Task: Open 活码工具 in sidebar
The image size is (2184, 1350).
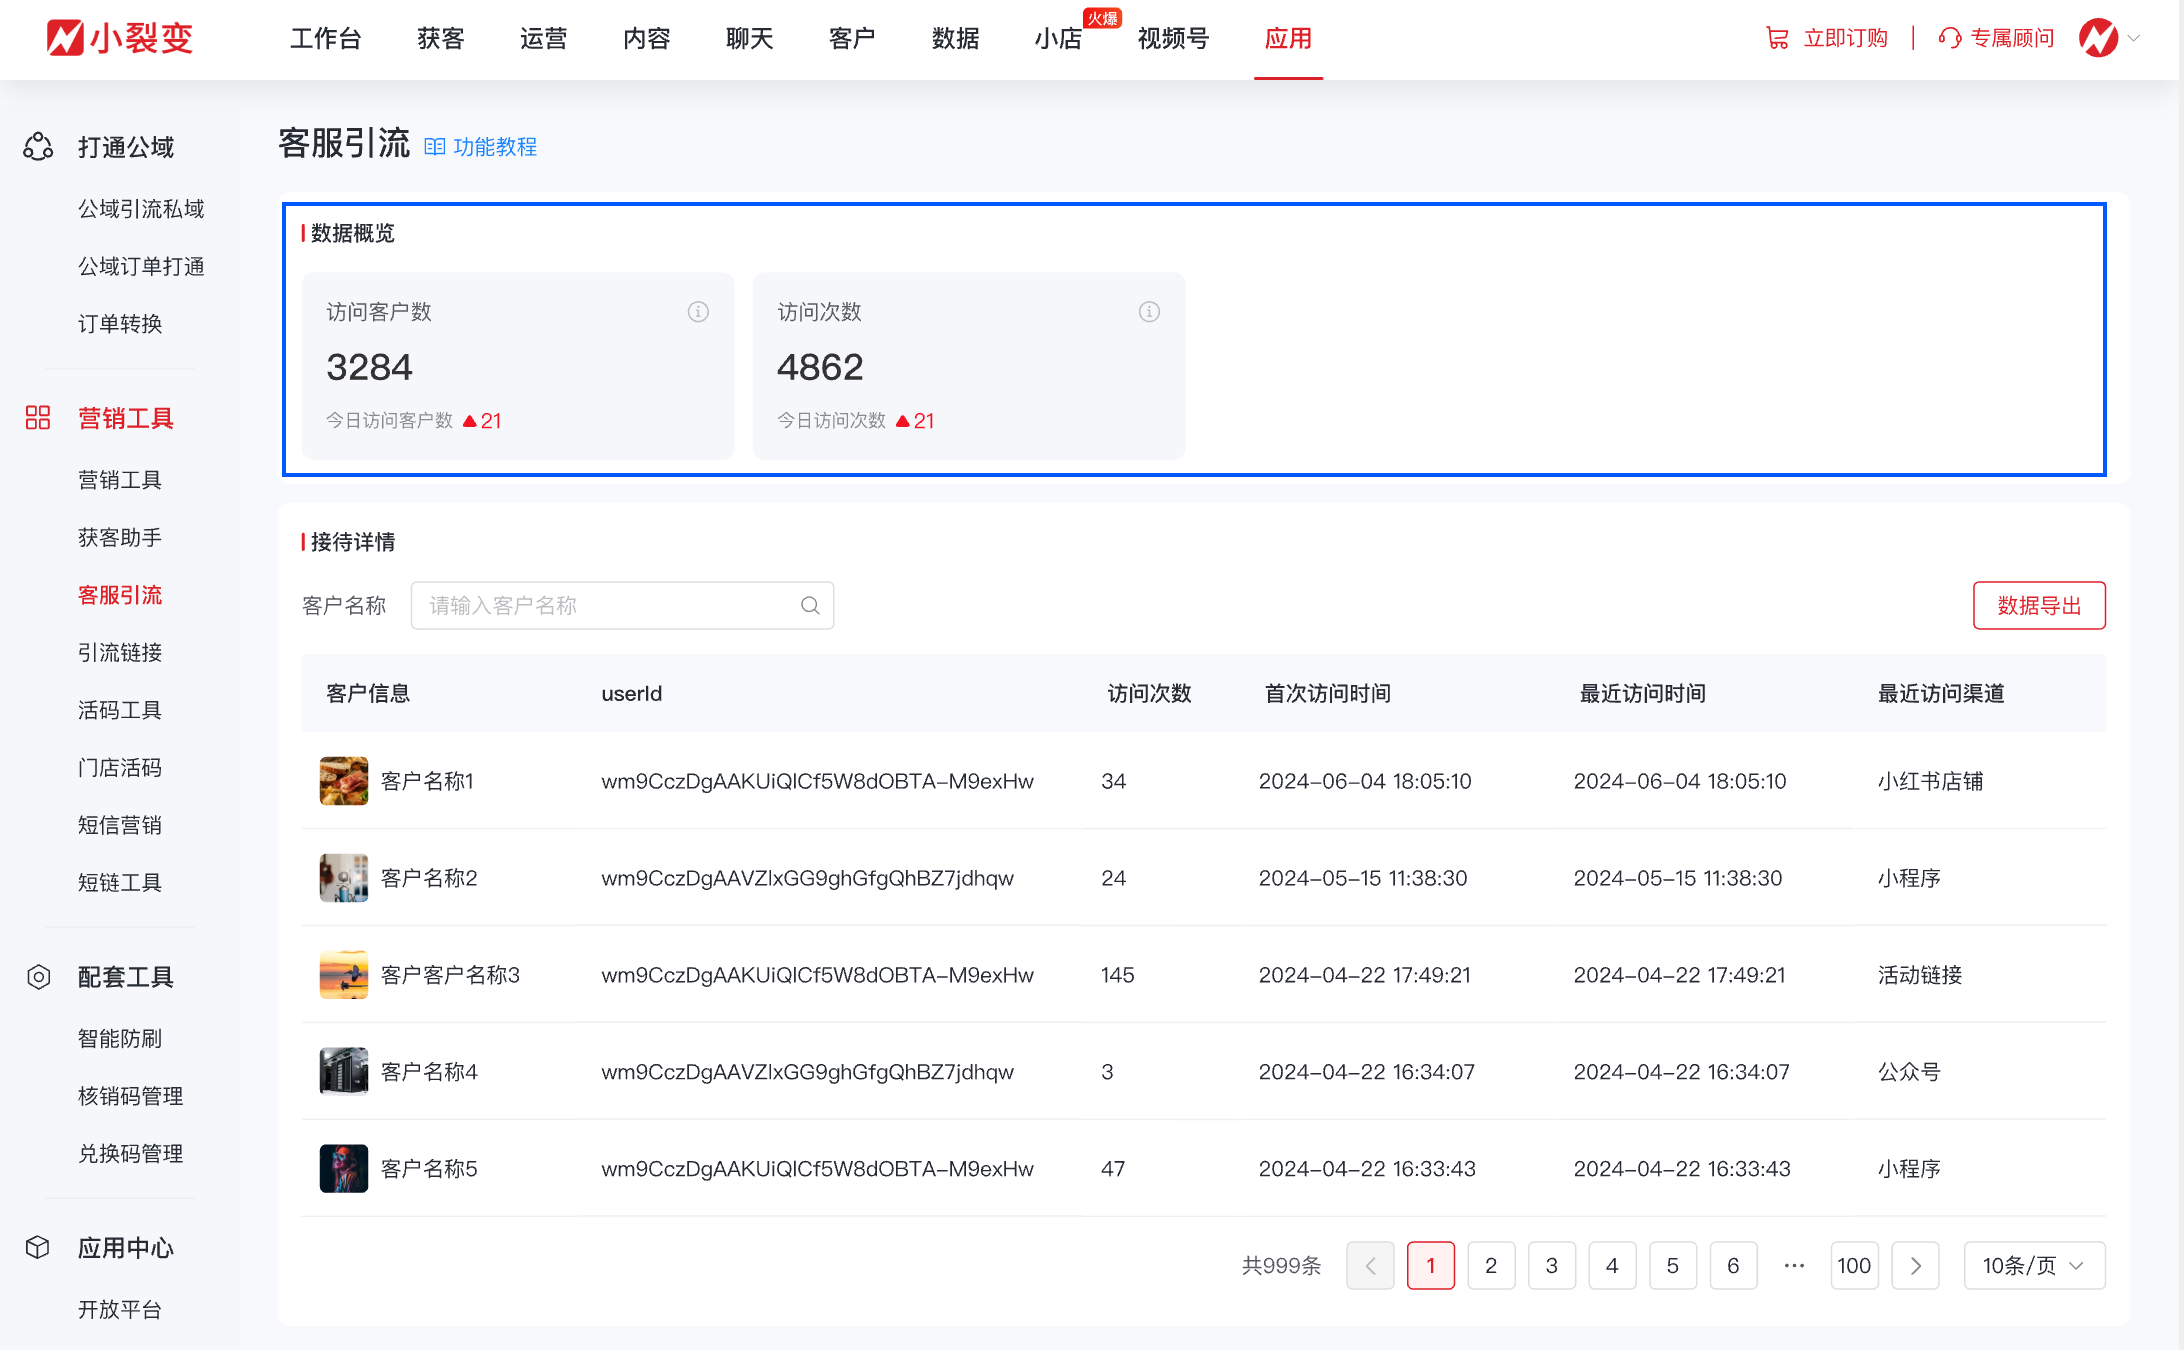Action: point(120,710)
